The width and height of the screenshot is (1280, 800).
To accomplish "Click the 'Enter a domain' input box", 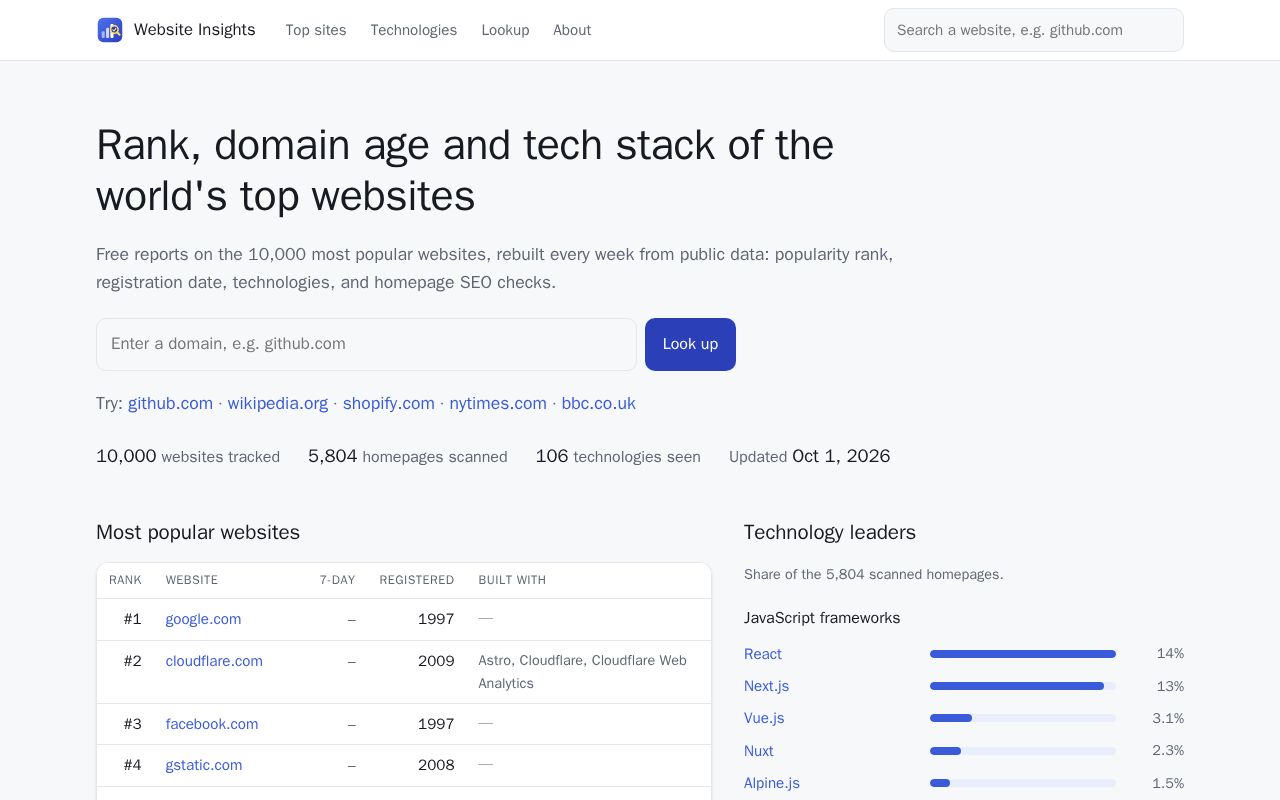I will tap(366, 344).
